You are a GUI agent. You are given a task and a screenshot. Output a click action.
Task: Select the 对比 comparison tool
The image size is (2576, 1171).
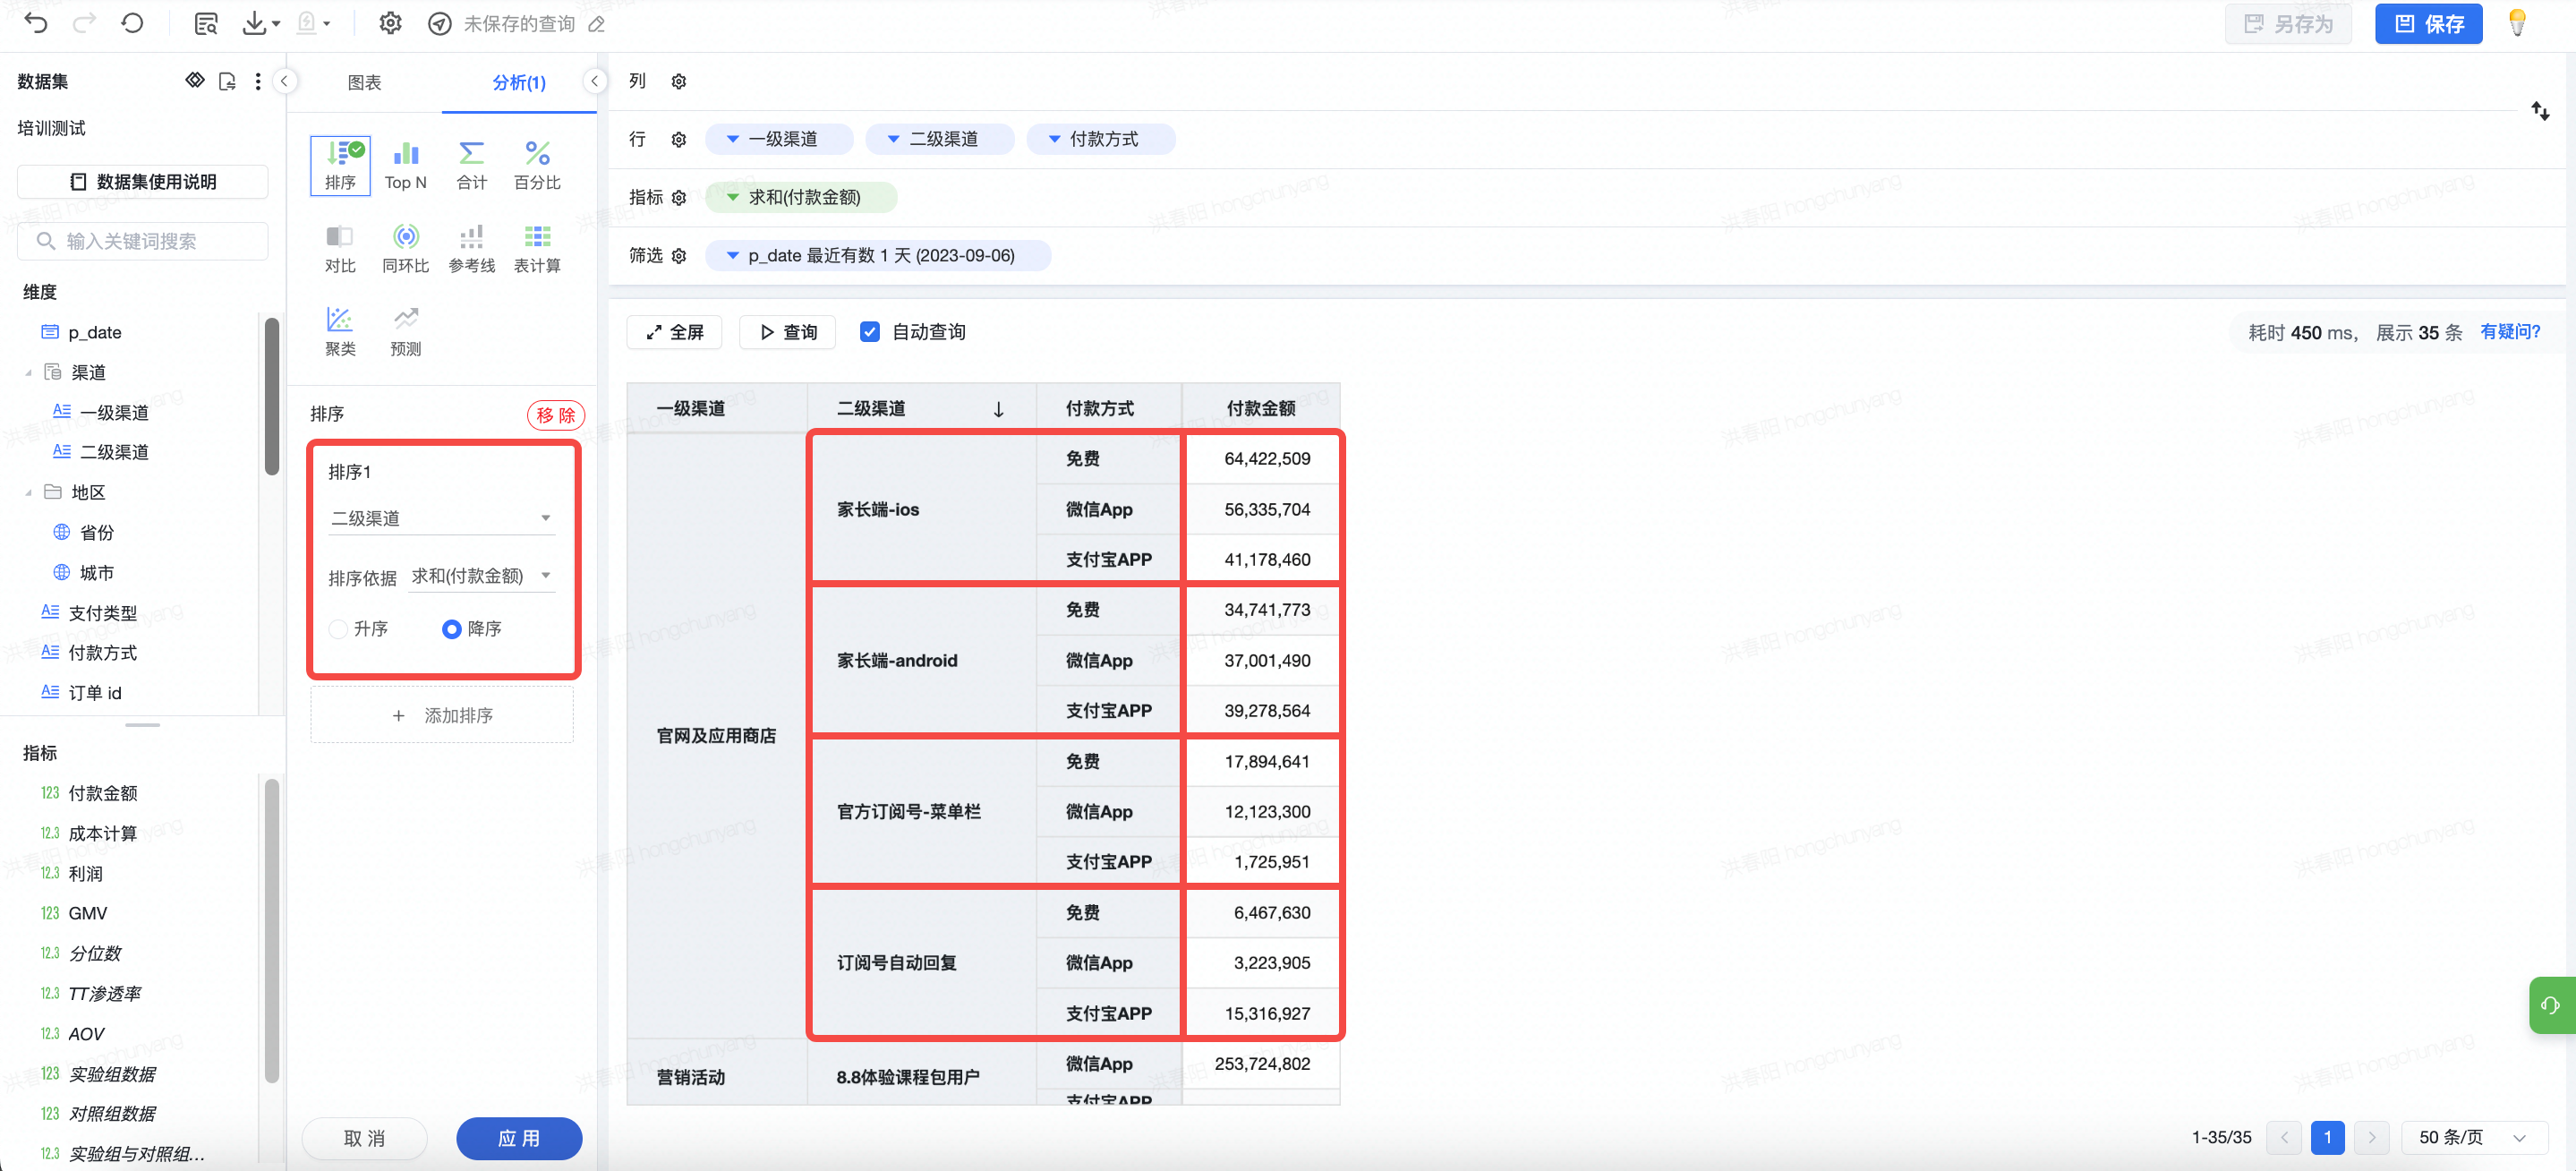[340, 249]
